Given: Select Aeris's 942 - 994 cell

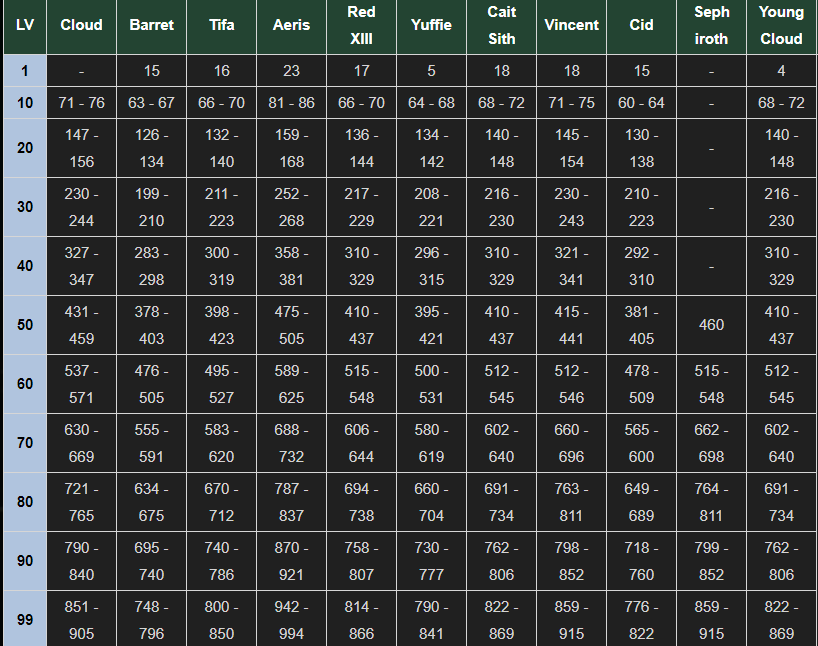Looking at the screenshot, I should click(x=292, y=619).
